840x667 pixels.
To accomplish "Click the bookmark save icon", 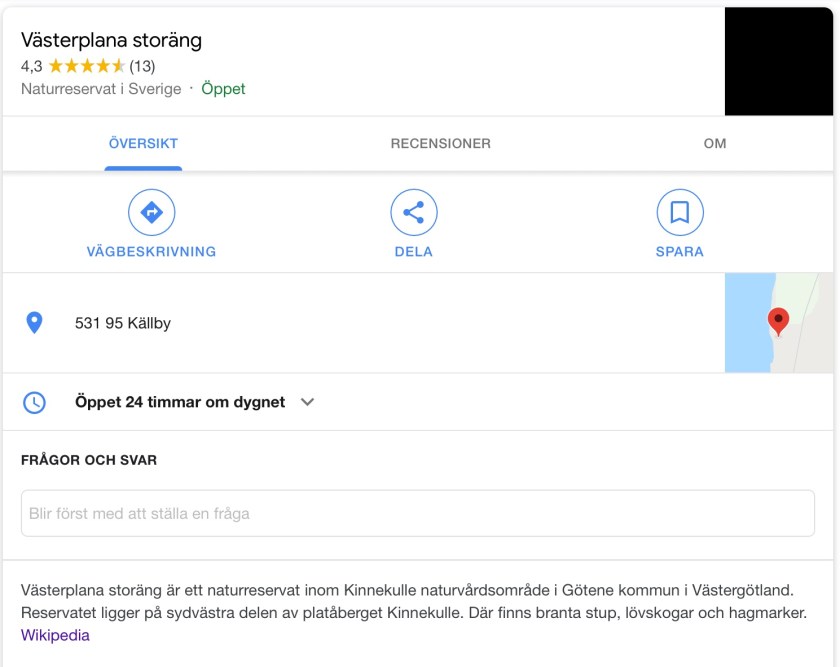I will 679,212.
